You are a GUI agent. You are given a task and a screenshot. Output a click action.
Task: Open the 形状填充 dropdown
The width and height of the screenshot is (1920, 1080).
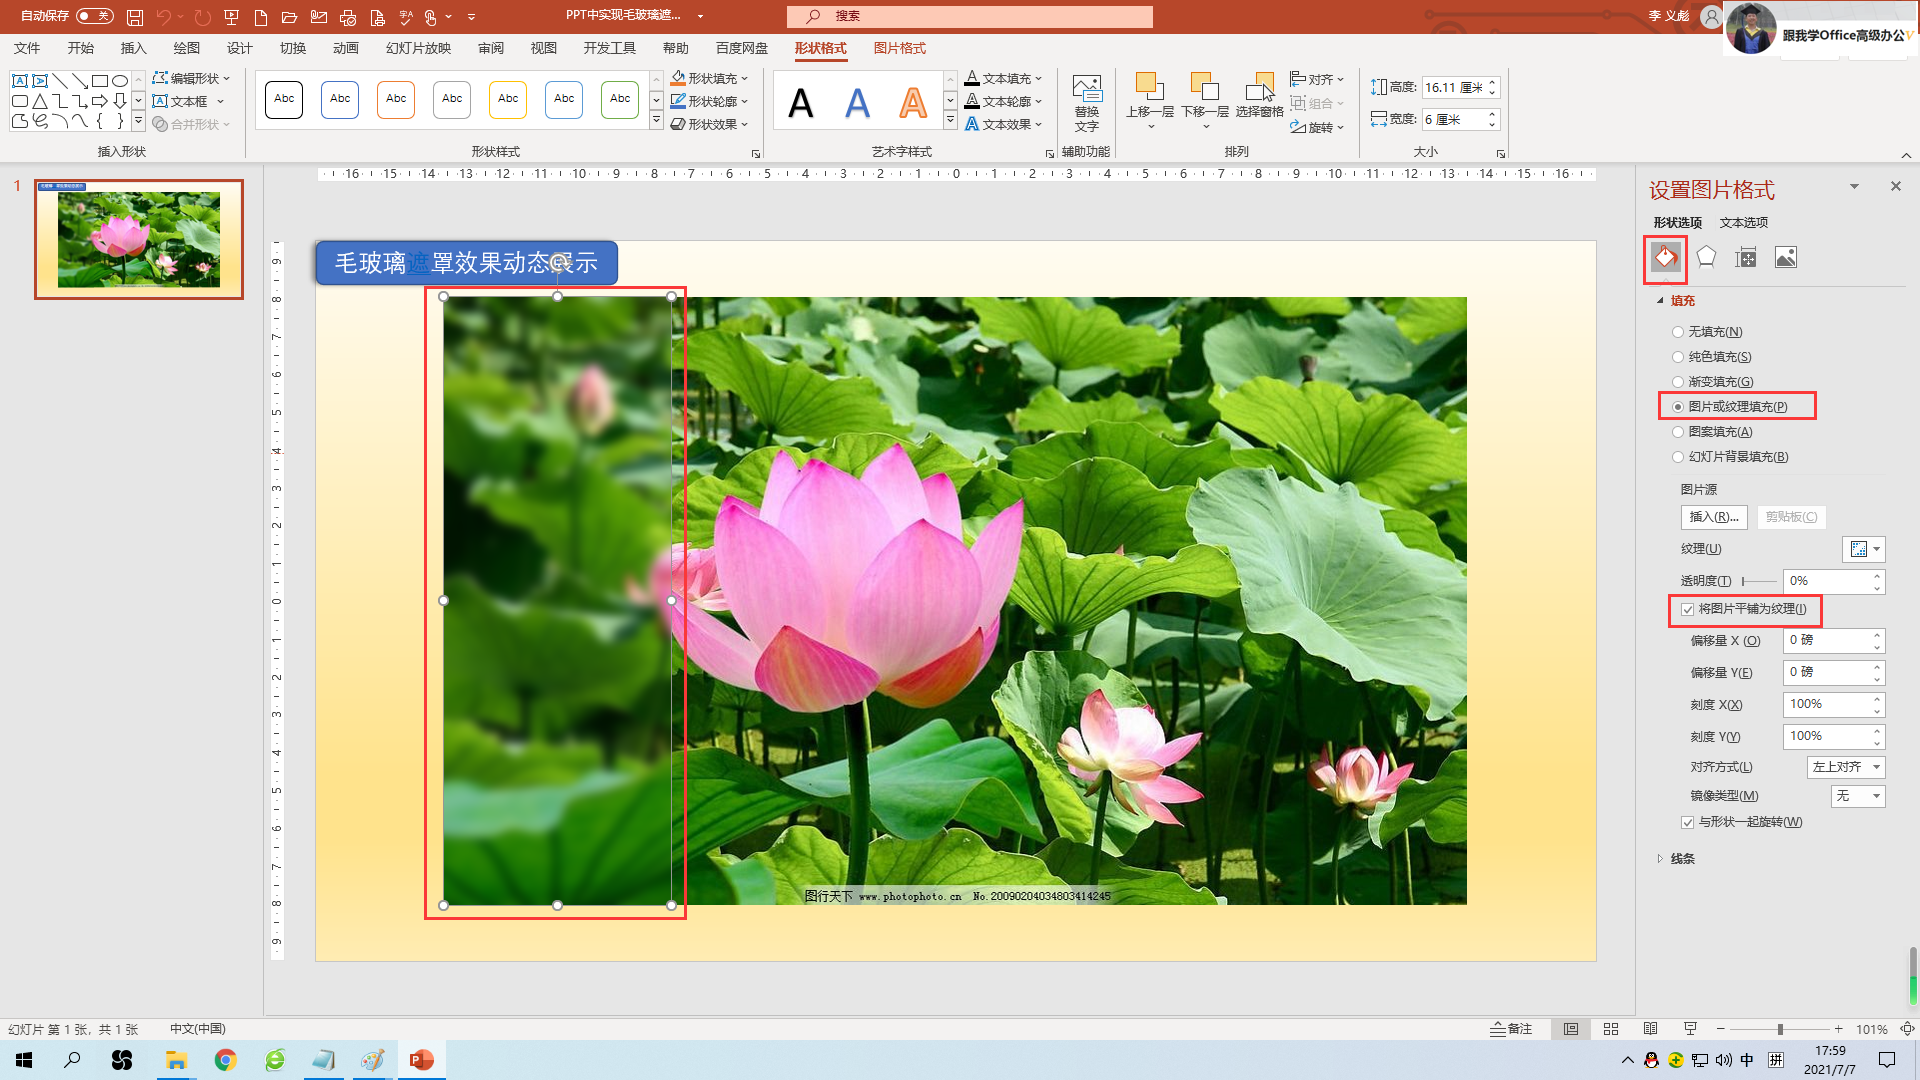(710, 78)
